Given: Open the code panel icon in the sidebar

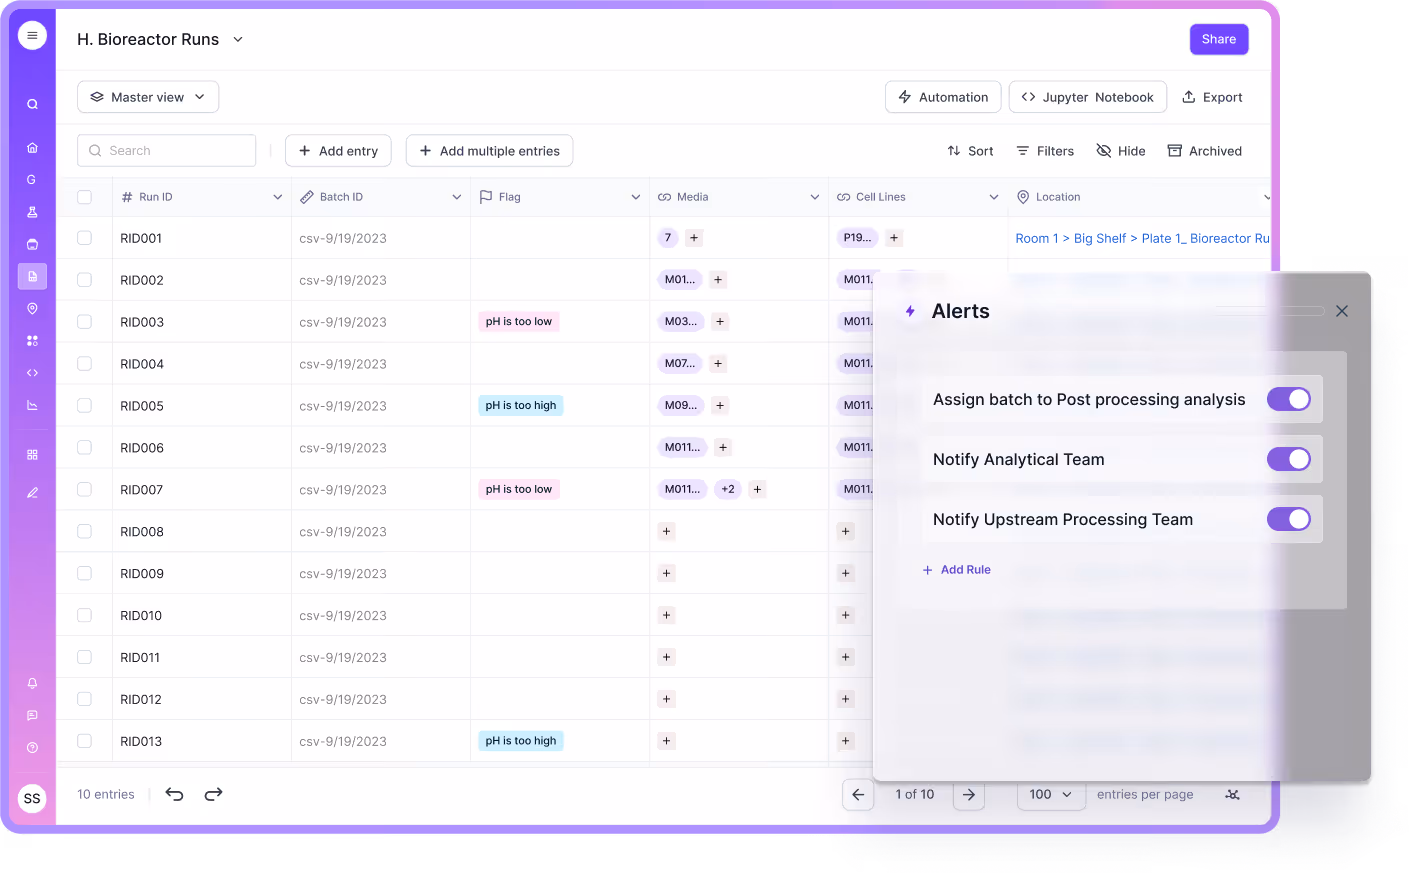Looking at the screenshot, I should coord(31,372).
